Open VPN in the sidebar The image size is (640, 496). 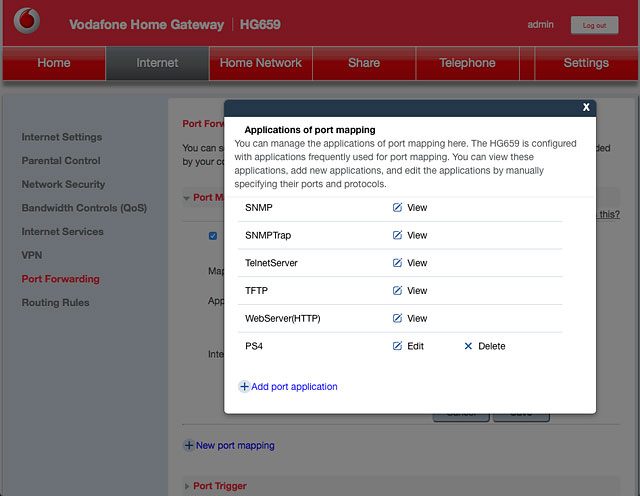(x=32, y=256)
